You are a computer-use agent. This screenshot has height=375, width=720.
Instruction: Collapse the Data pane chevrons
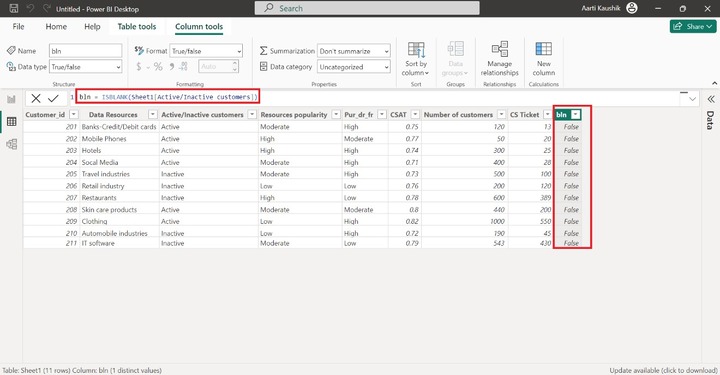coord(711,99)
